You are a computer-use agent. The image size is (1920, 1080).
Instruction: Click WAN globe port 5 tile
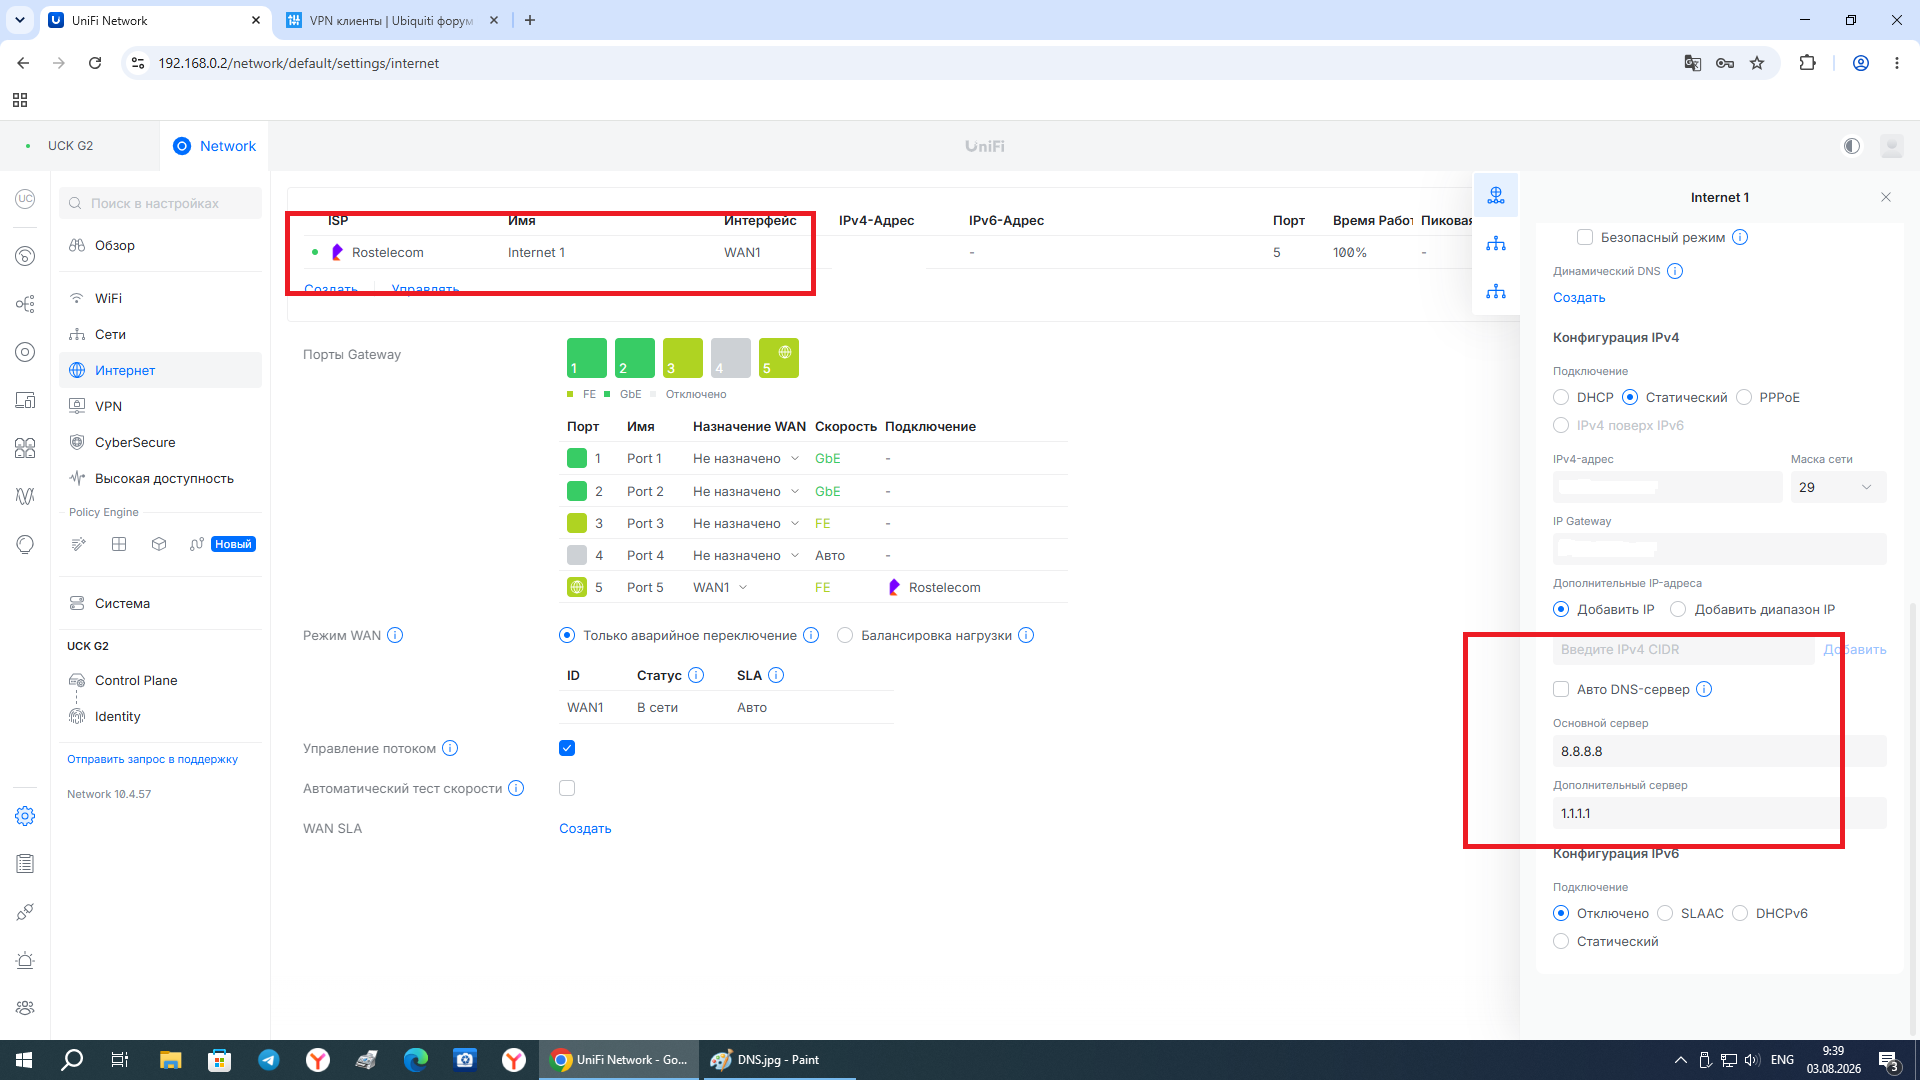tap(779, 358)
